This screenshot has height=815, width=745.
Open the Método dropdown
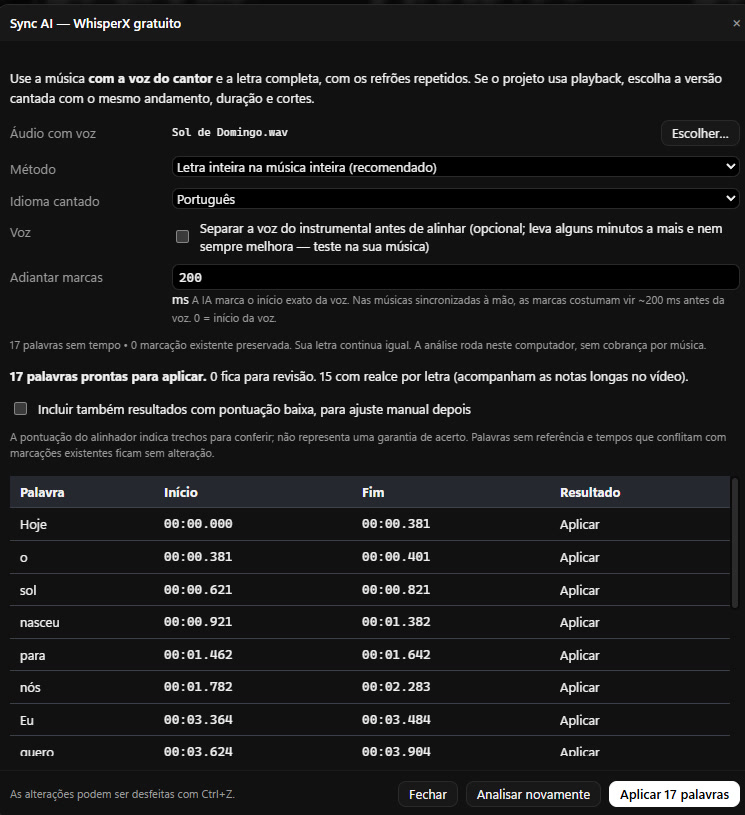click(x=455, y=167)
